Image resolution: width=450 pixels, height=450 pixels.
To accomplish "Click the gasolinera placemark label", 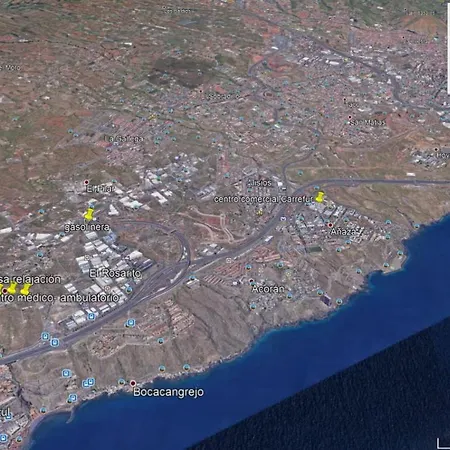I will [x=87, y=227].
